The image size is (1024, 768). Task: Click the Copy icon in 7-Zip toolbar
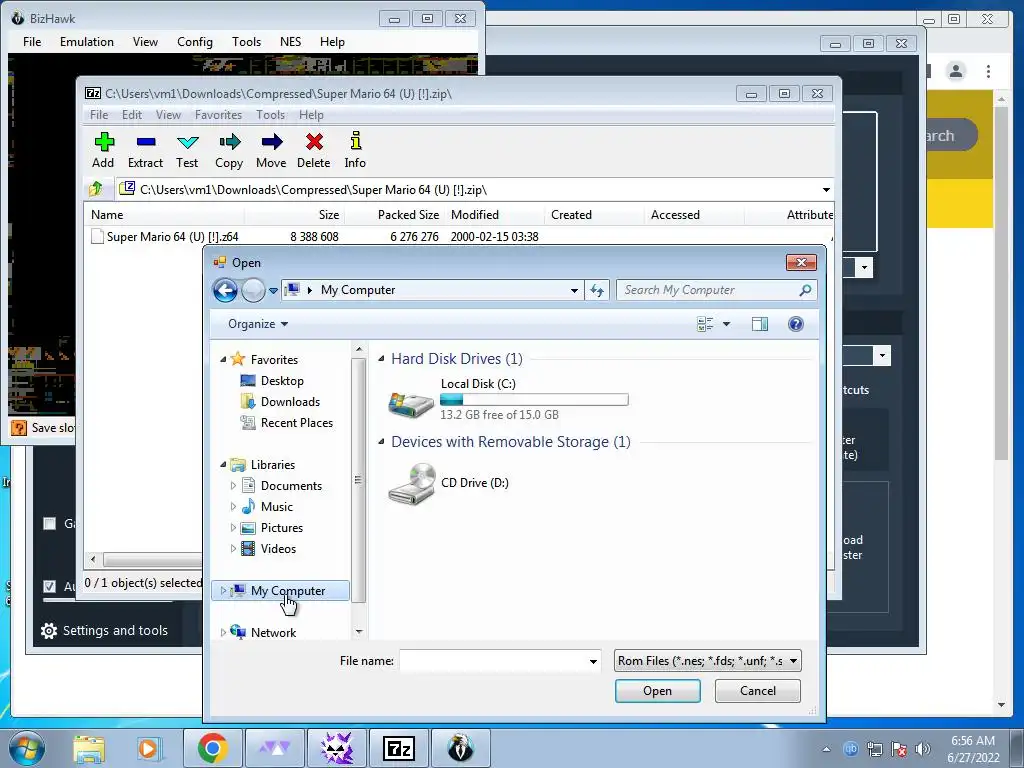pyautogui.click(x=229, y=142)
